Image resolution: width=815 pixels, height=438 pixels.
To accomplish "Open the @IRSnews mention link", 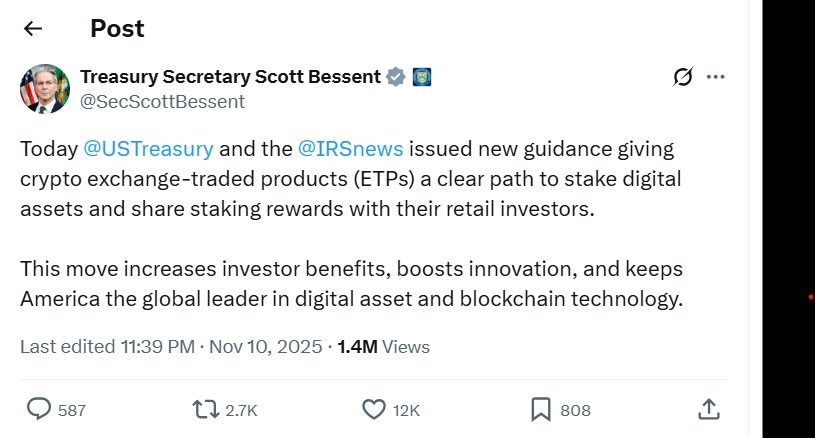I will pos(351,149).
